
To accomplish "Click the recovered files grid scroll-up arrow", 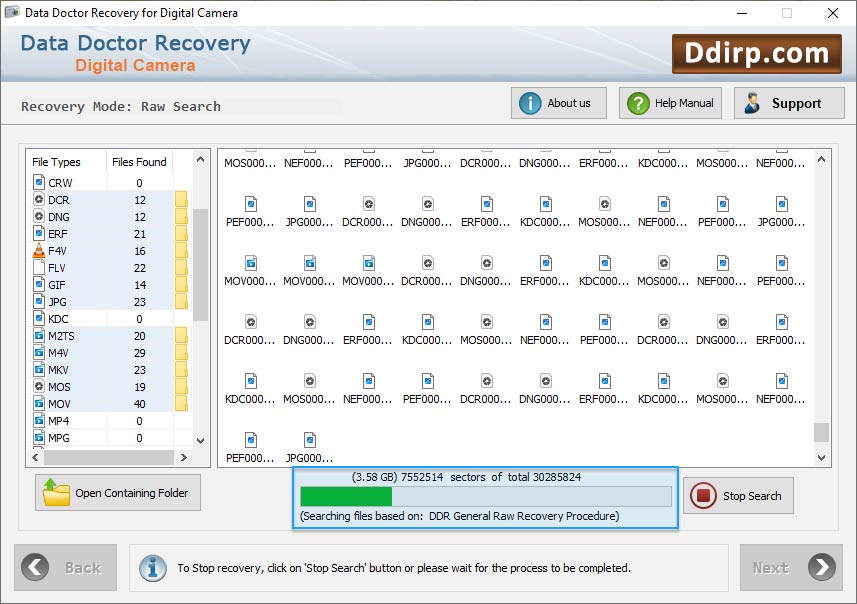I will pyautogui.click(x=821, y=160).
